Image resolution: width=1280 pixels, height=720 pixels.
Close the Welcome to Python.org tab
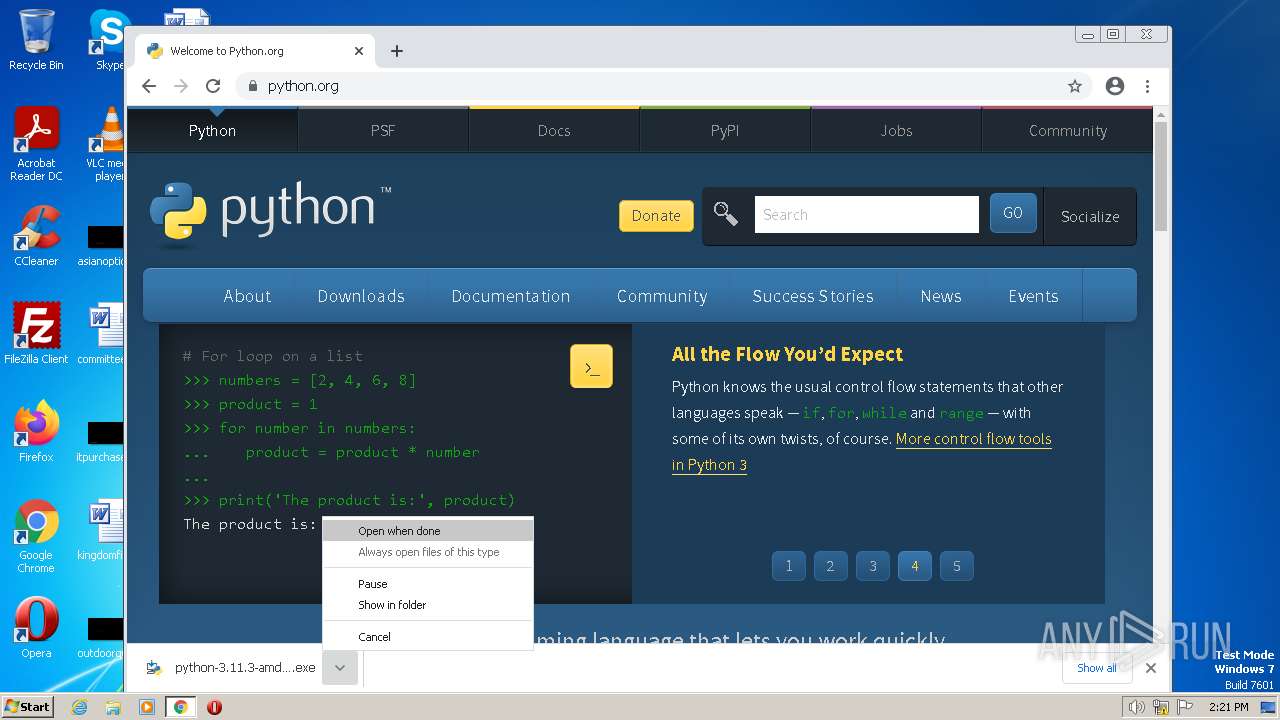pos(359,51)
